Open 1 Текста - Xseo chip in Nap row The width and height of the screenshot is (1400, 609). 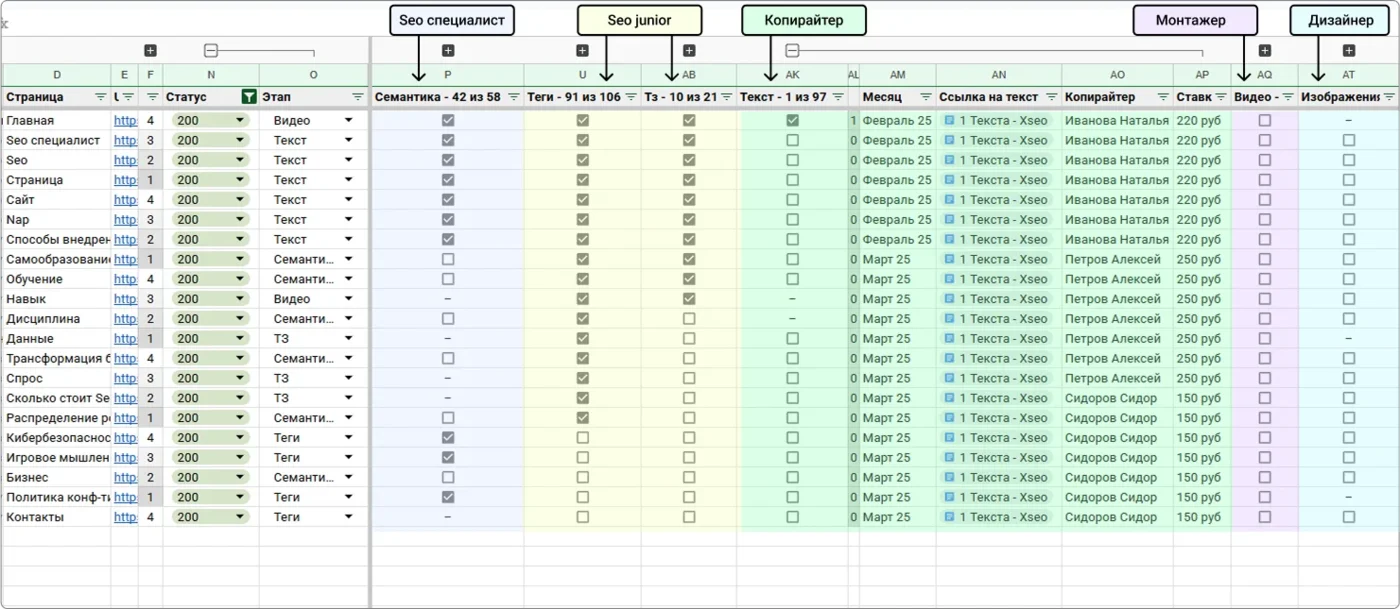coord(996,219)
